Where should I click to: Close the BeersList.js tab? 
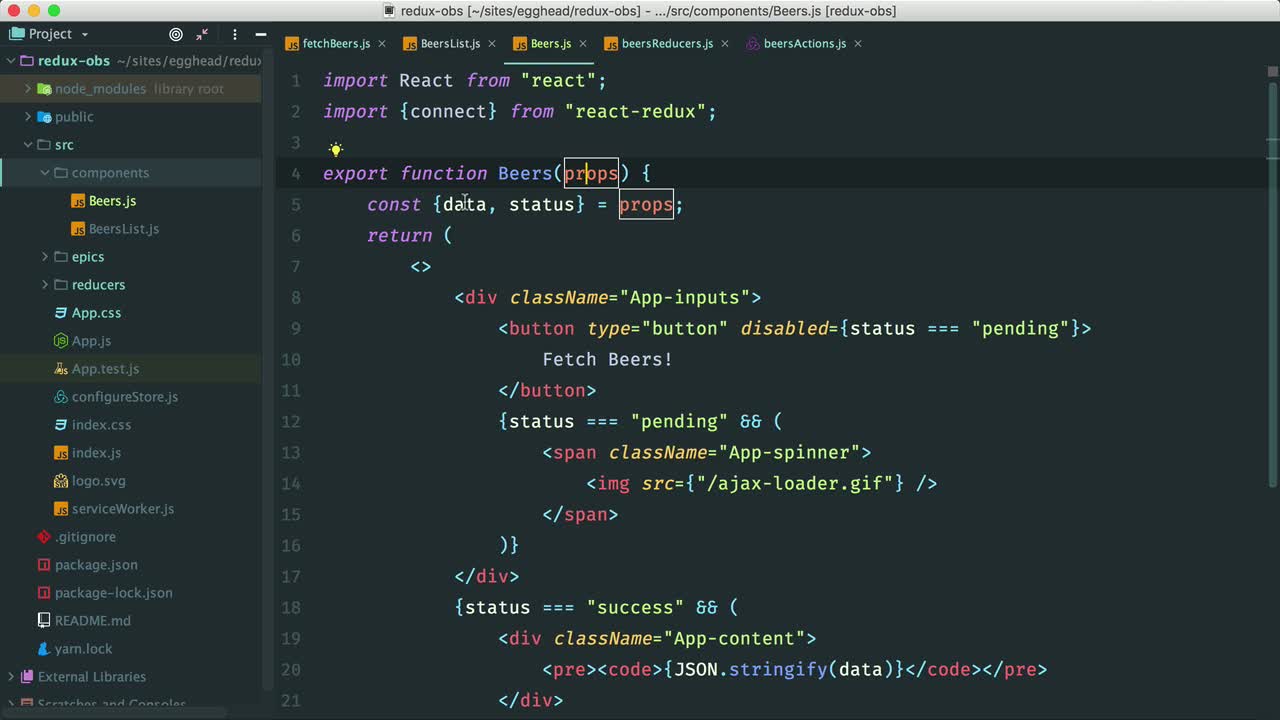(x=492, y=44)
